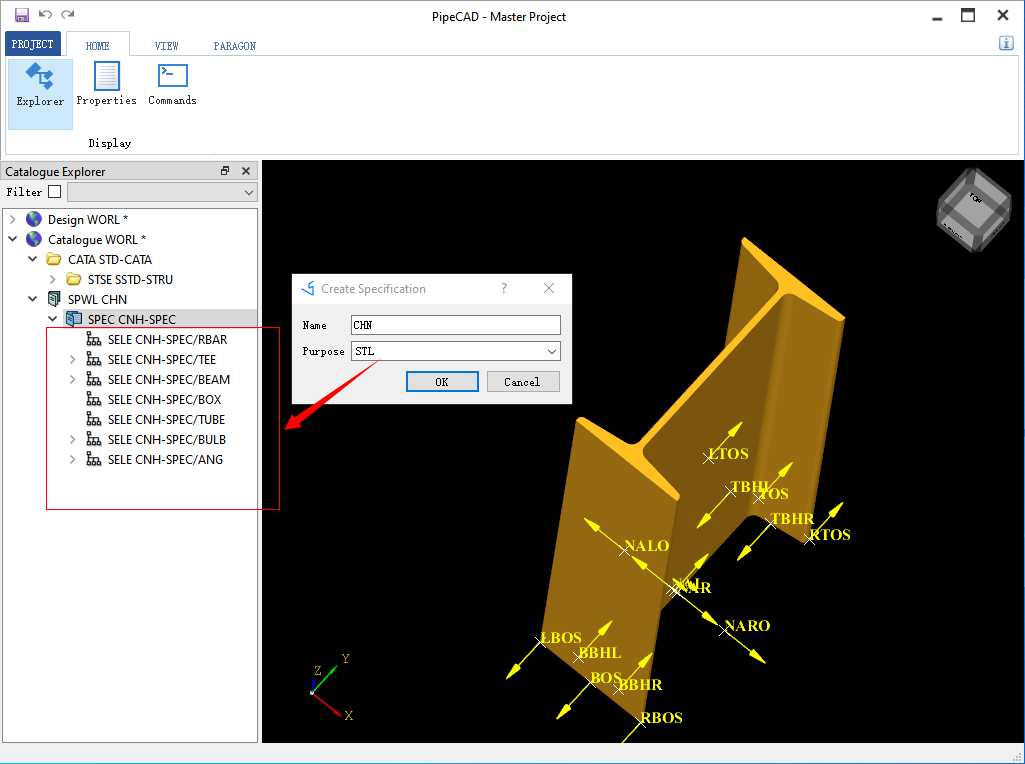Float the Catalogue Explorer panel
1025x764 pixels.
225,171
